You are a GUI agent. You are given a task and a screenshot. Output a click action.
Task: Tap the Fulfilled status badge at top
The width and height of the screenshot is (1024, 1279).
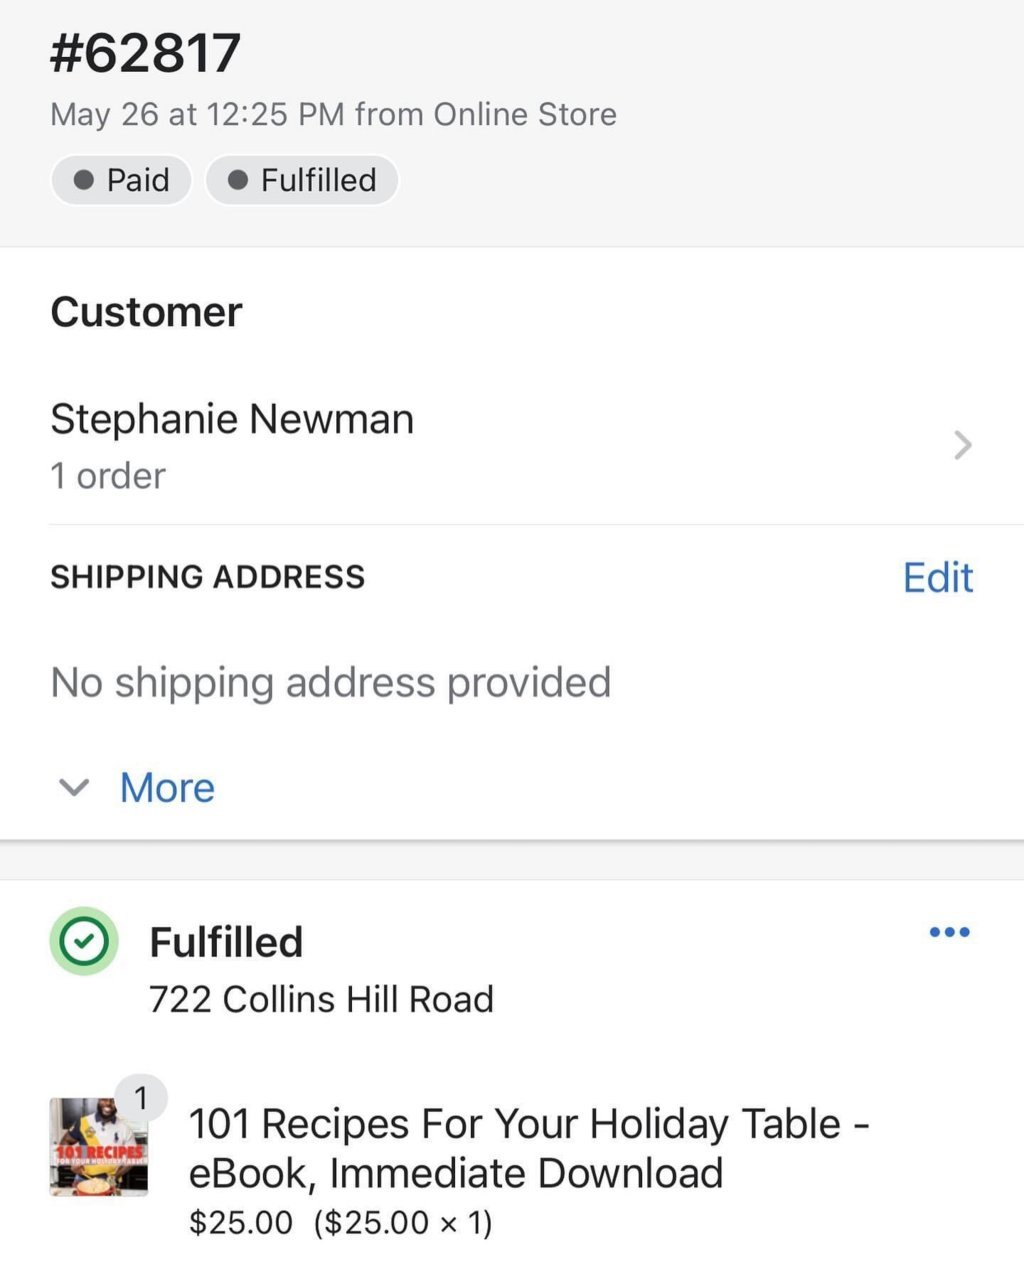pyautogui.click(x=302, y=180)
